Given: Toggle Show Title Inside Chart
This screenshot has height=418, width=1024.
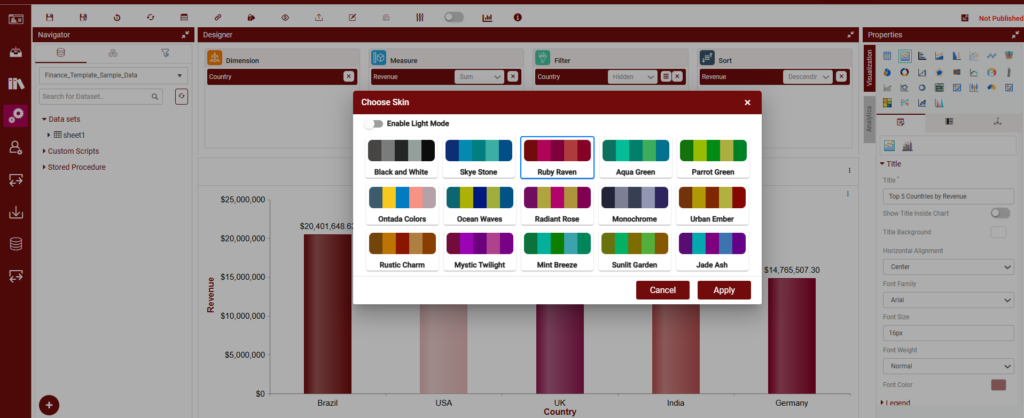Looking at the screenshot, I should [998, 213].
